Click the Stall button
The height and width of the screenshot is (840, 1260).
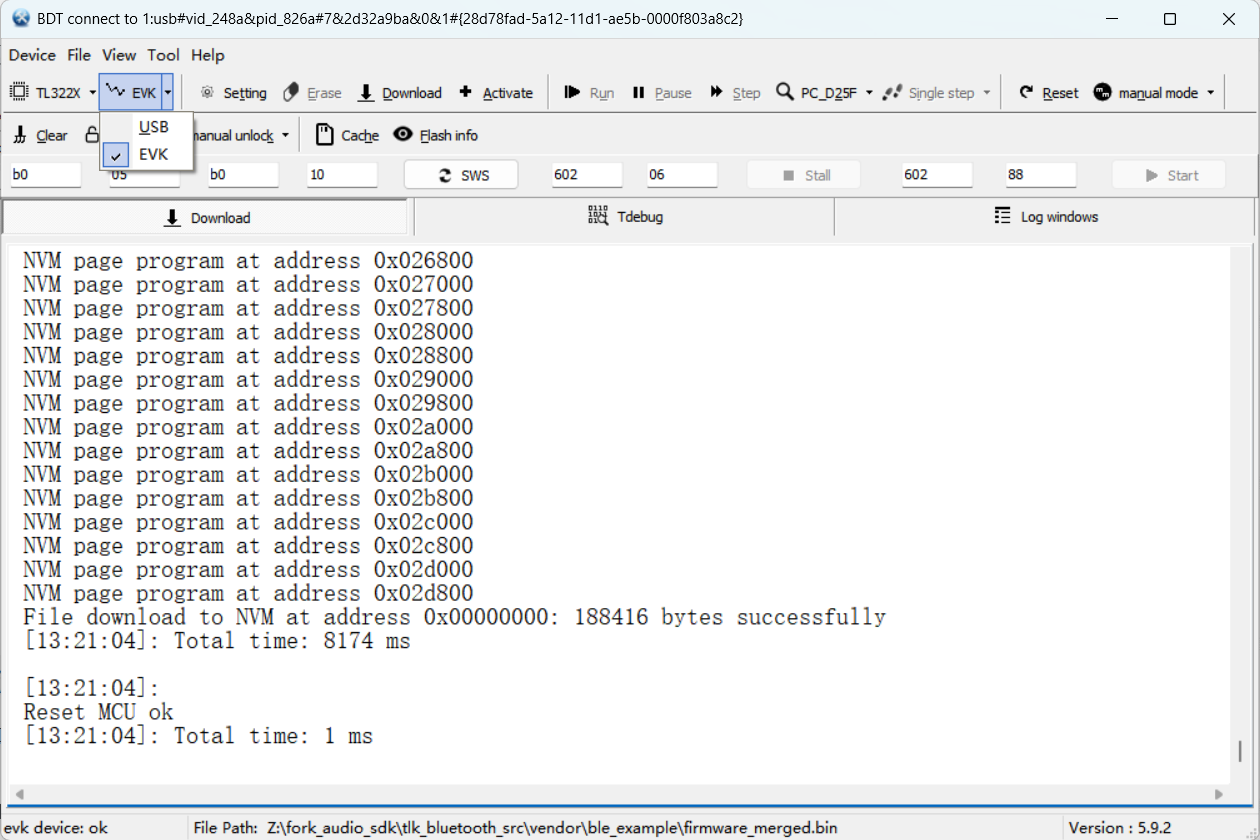click(804, 175)
